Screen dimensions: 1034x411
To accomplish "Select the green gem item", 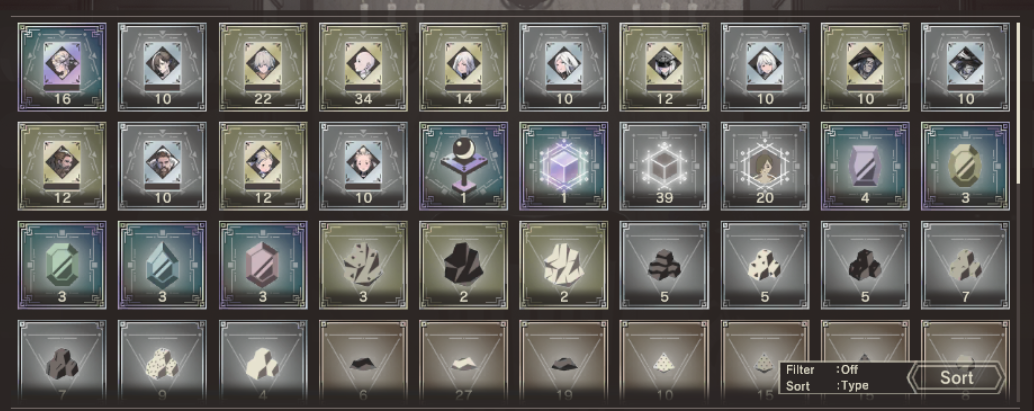I will pyautogui.click(x=62, y=265).
